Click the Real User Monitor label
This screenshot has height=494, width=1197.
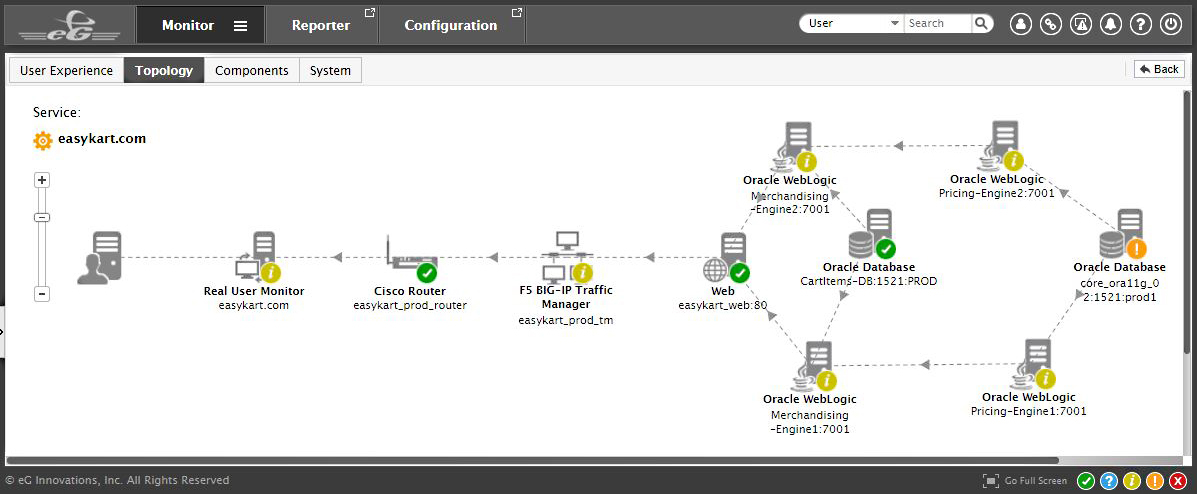pyautogui.click(x=254, y=291)
